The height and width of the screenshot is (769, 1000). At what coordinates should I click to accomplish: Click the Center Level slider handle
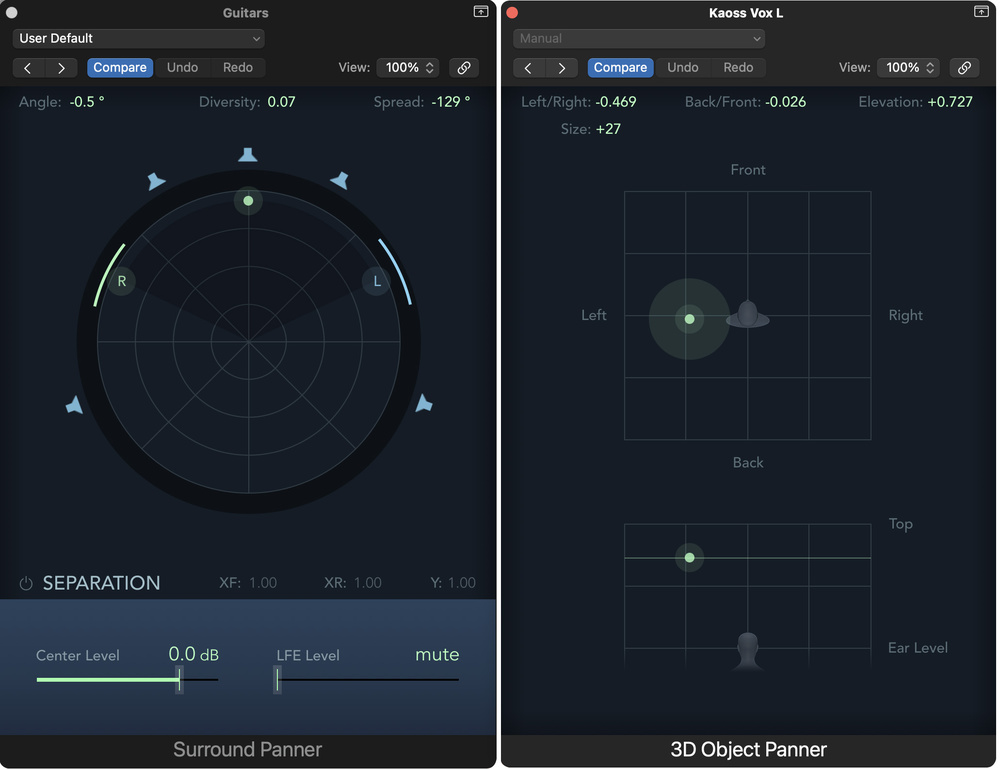(180, 678)
